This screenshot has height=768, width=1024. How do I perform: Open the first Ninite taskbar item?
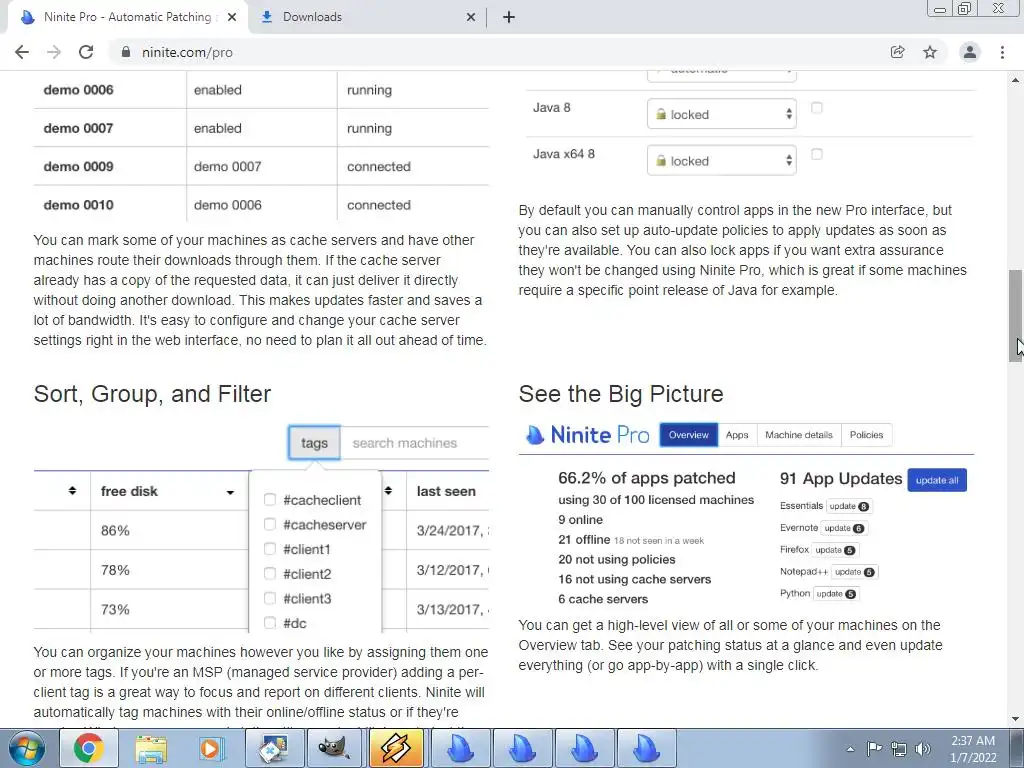(x=459, y=748)
